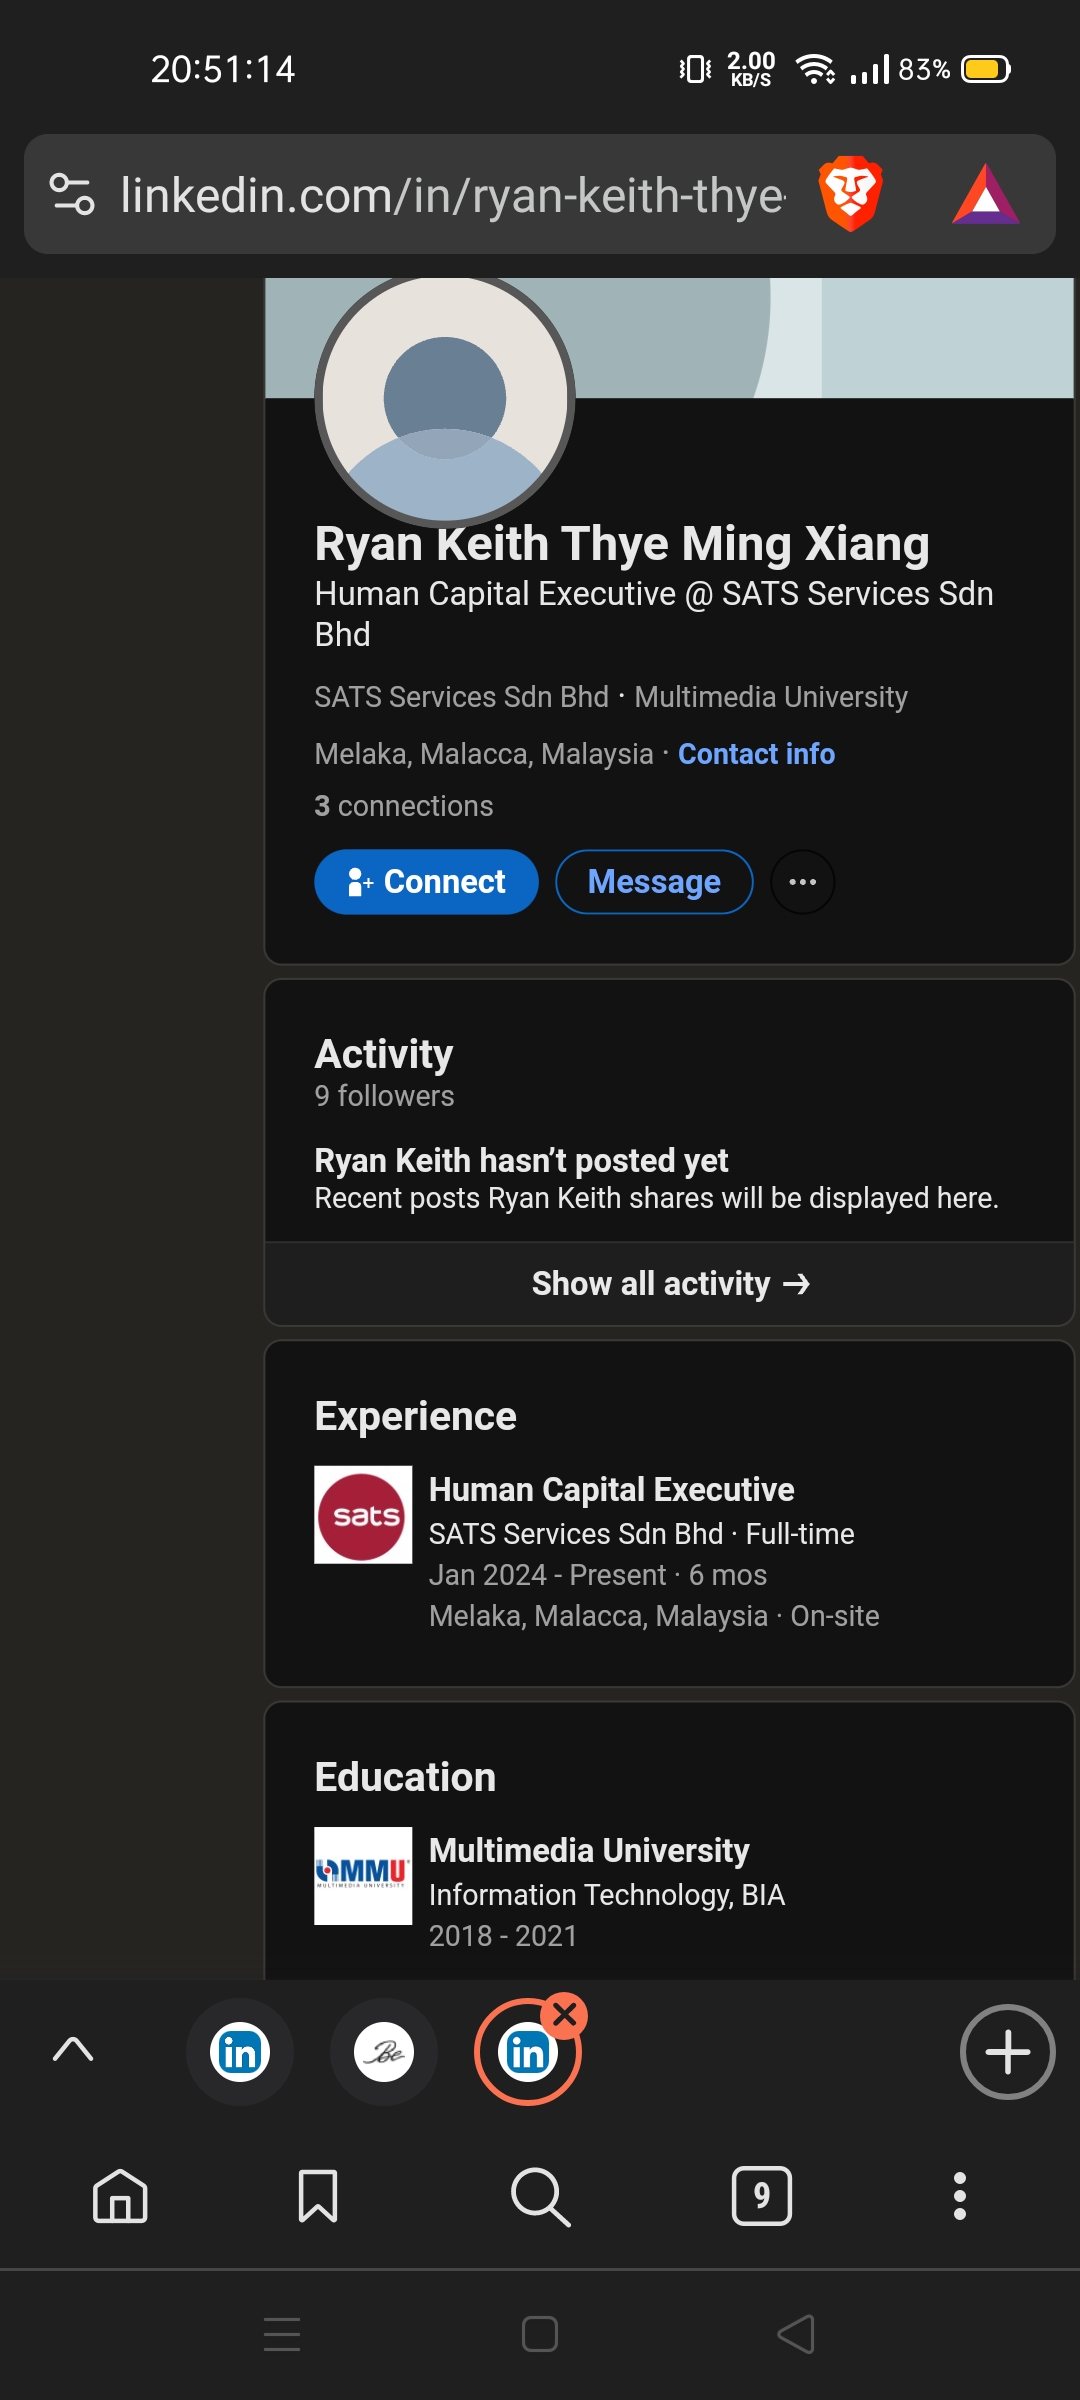Show all activity
The image size is (1080, 2400).
click(x=669, y=1284)
